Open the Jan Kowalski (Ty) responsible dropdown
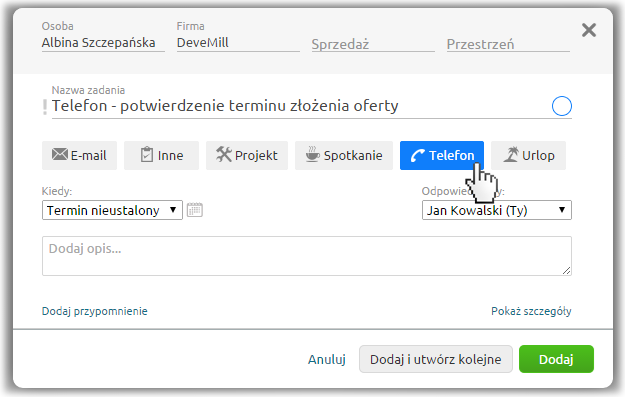Image resolution: width=625 pixels, height=397 pixels. click(x=497, y=210)
